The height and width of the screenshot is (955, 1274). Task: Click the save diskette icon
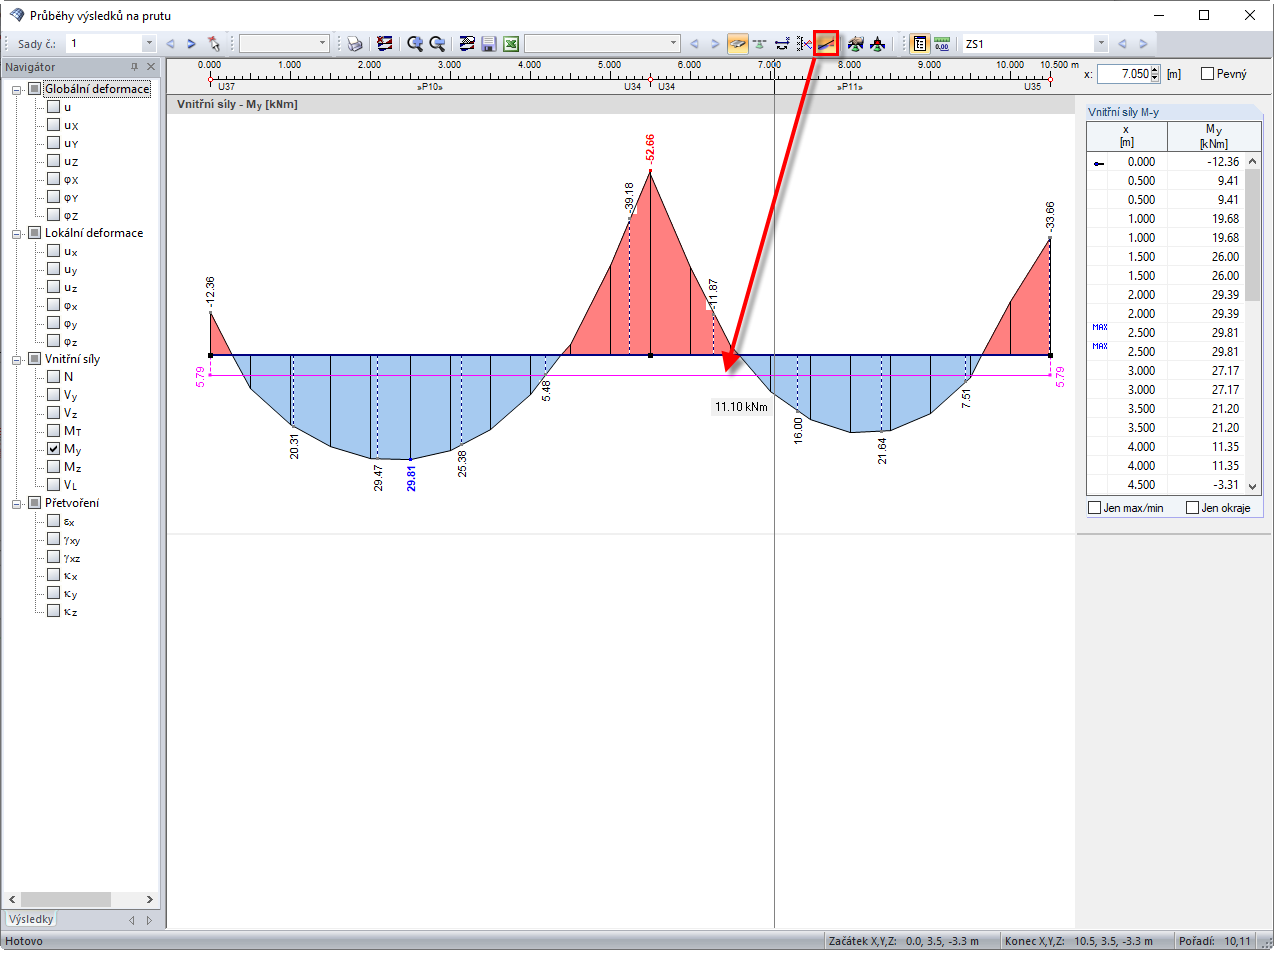(x=489, y=44)
